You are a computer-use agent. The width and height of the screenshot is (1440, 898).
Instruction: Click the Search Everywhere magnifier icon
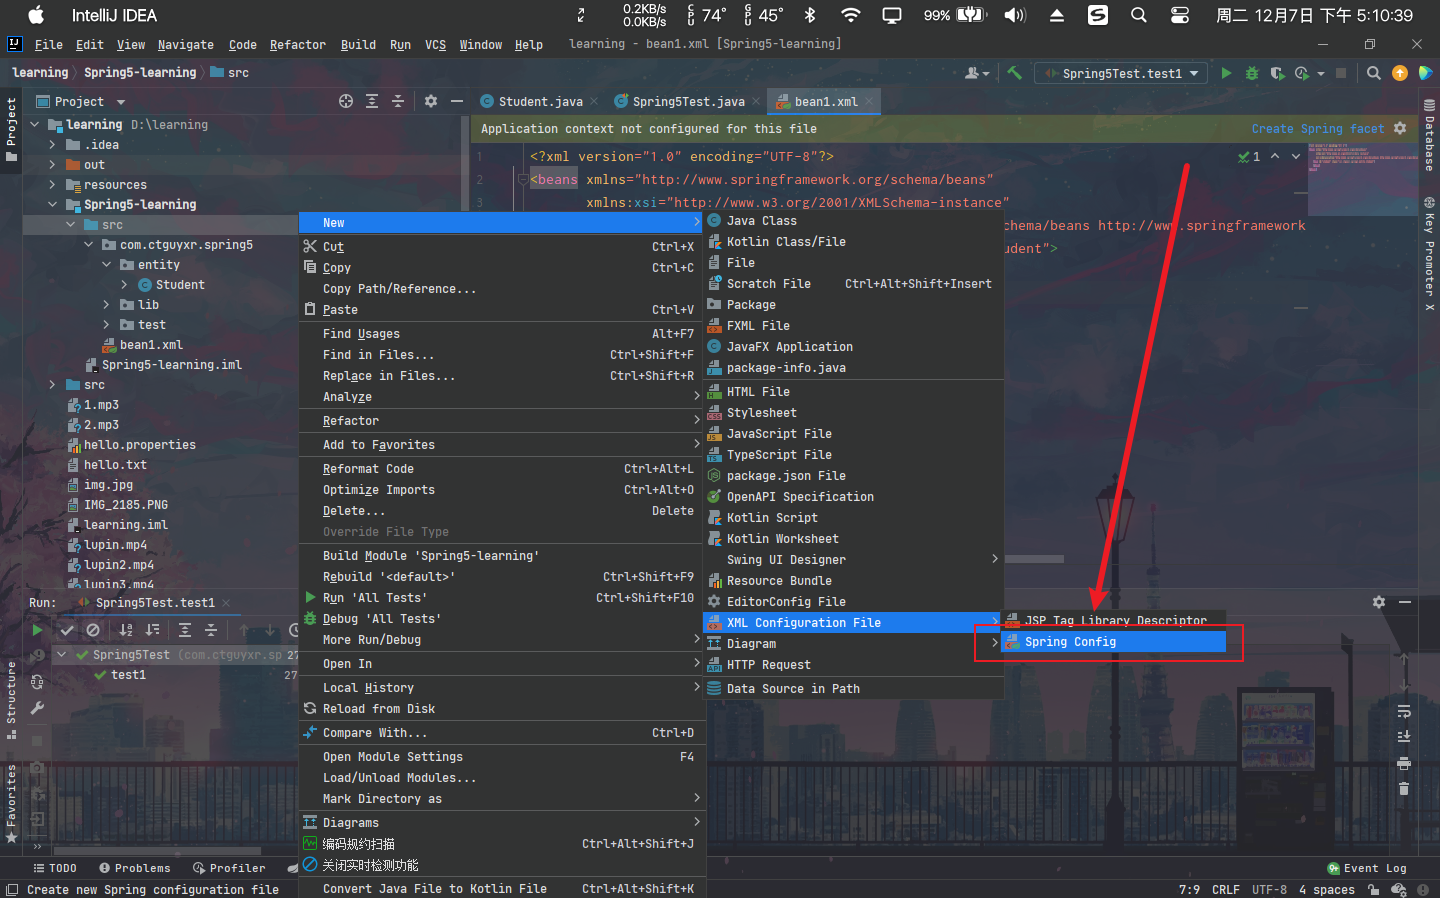pyautogui.click(x=1374, y=73)
